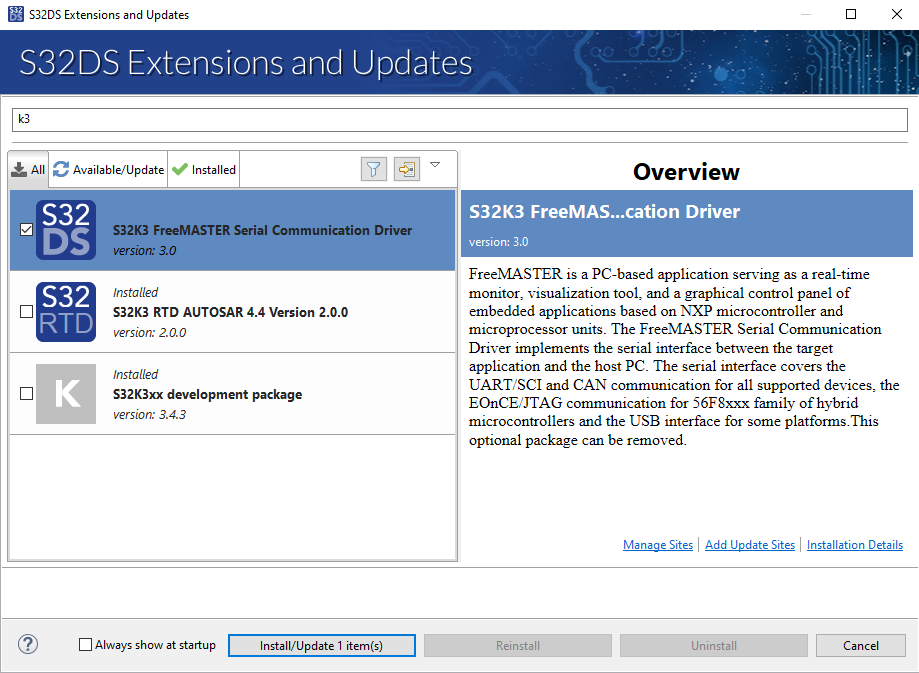Screen dimensions: 919x673
Task: Open the Manage Sites link
Action: point(657,545)
